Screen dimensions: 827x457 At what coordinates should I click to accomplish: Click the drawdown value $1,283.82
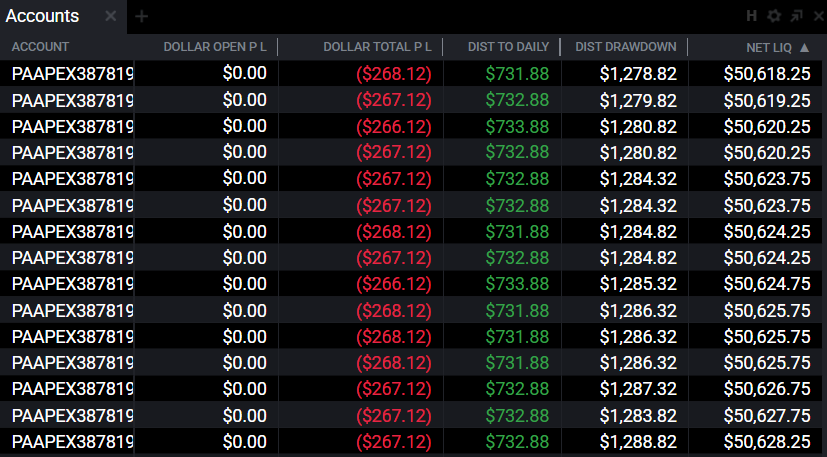[x=638, y=415]
